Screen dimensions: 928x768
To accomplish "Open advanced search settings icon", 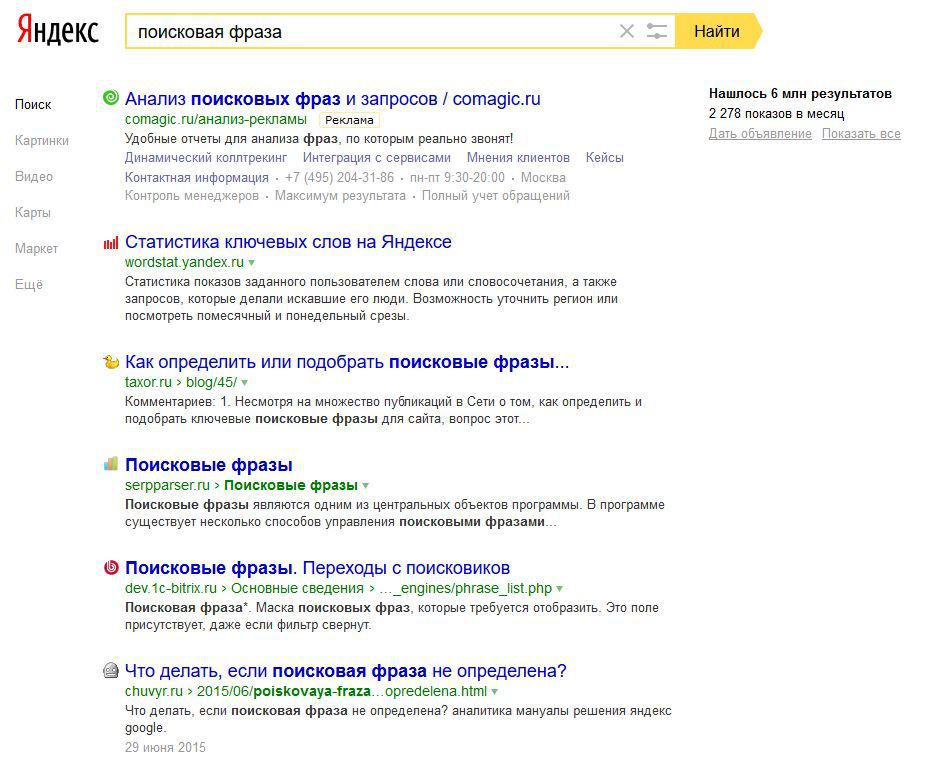I will point(656,31).
